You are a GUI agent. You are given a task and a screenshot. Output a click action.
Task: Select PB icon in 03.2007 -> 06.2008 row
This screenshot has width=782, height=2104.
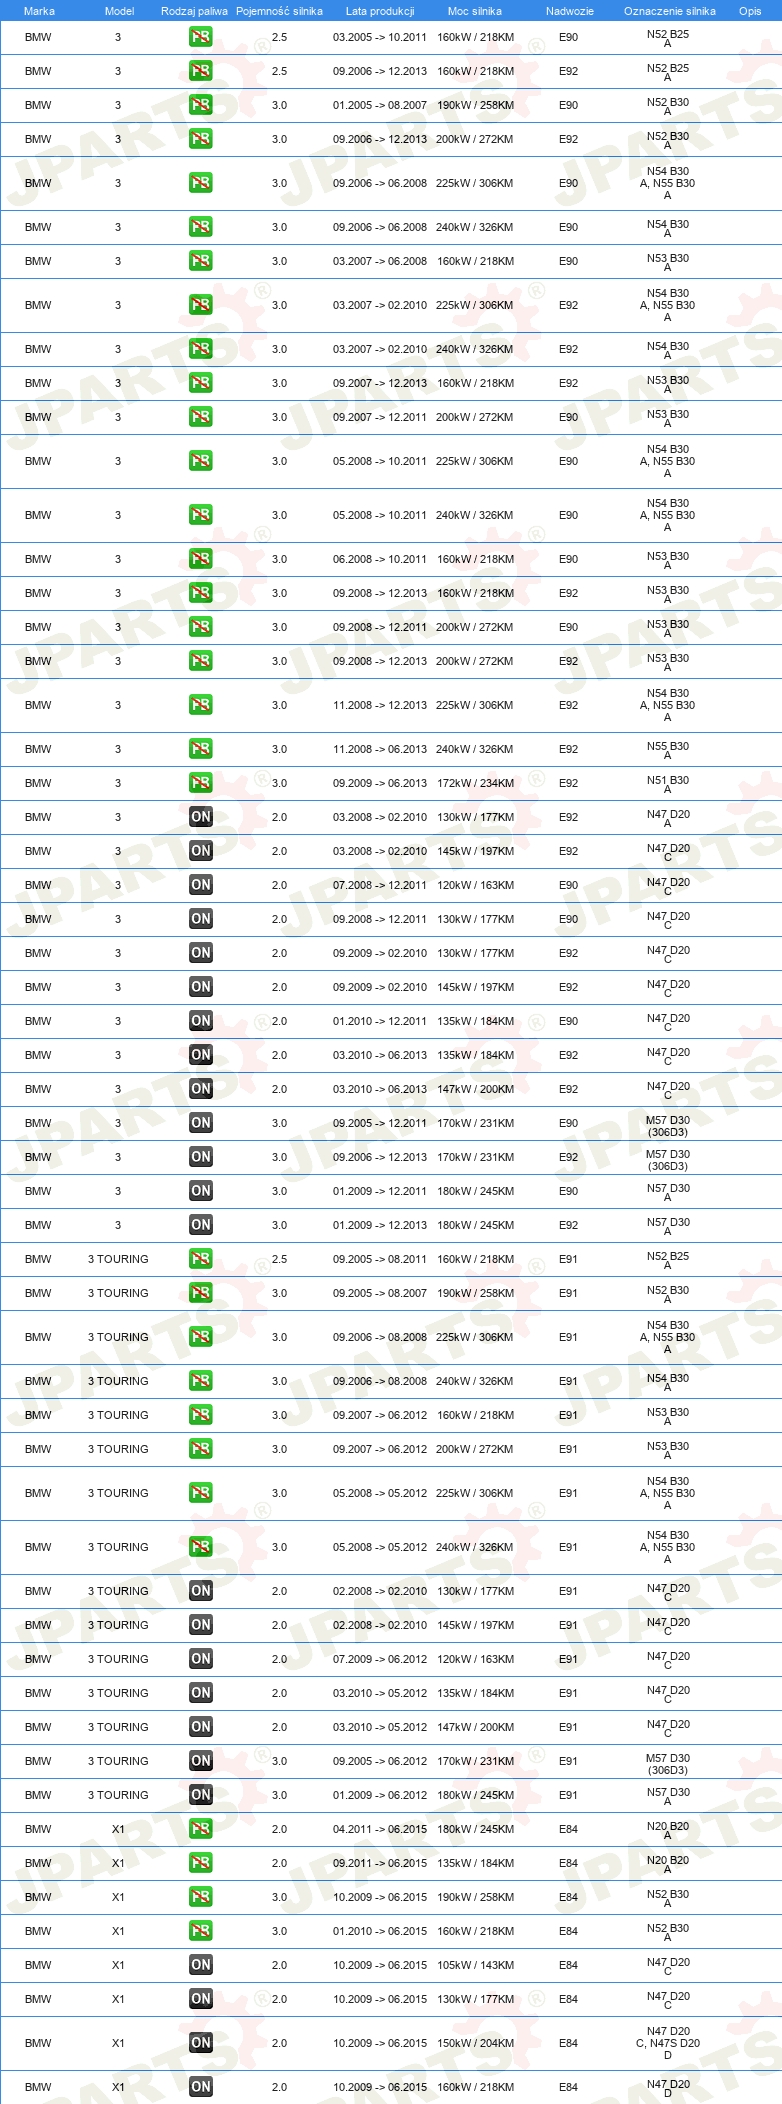pyautogui.click(x=200, y=261)
